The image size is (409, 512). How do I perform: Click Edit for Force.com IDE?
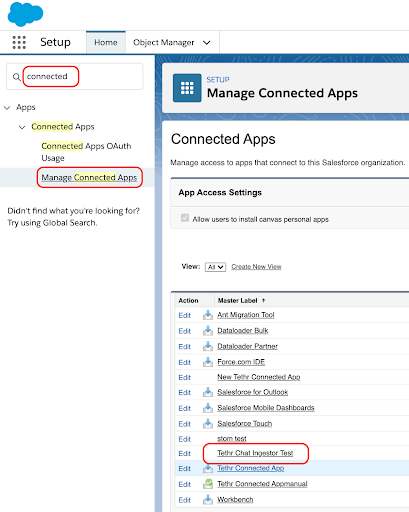tap(184, 362)
